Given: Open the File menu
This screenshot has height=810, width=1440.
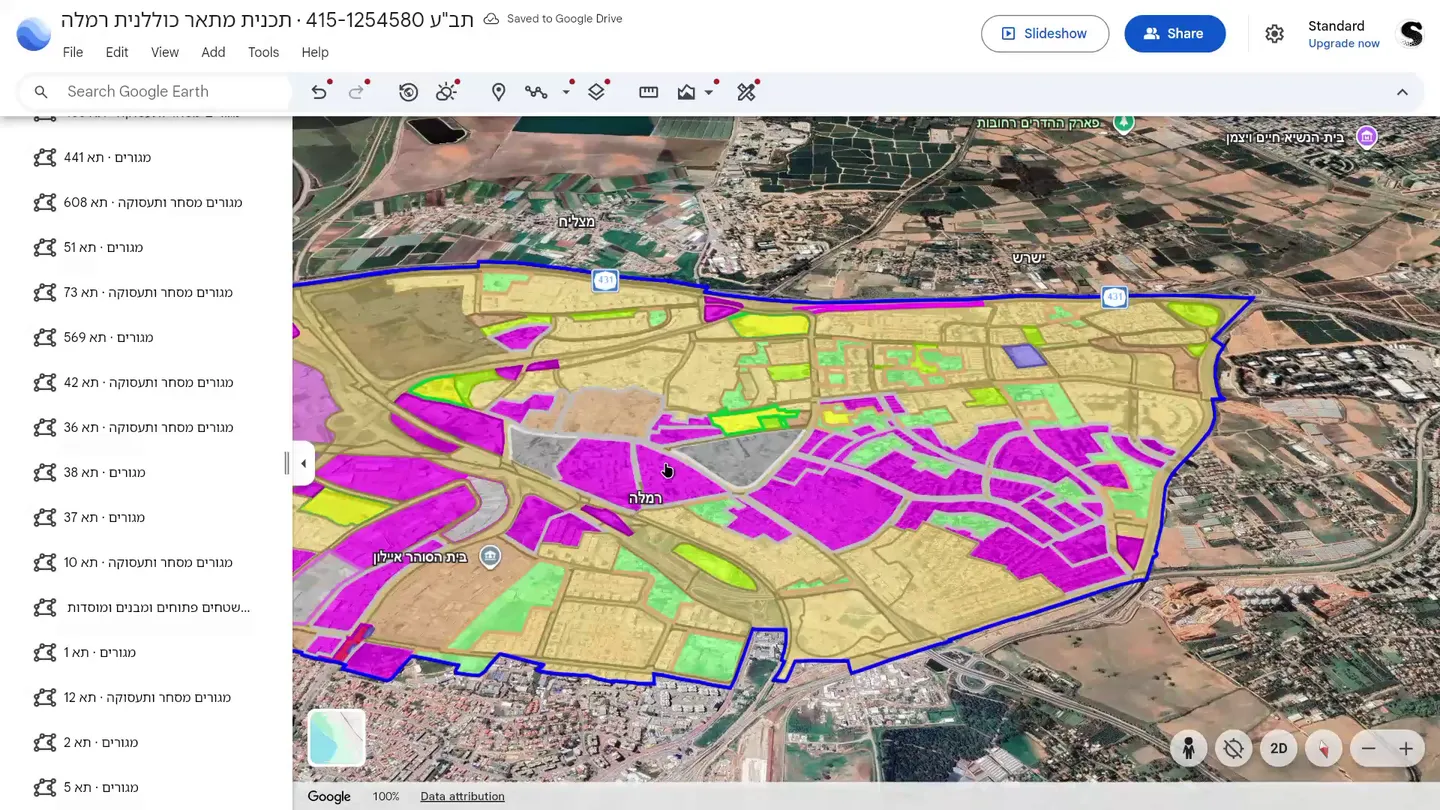Looking at the screenshot, I should coord(73,52).
